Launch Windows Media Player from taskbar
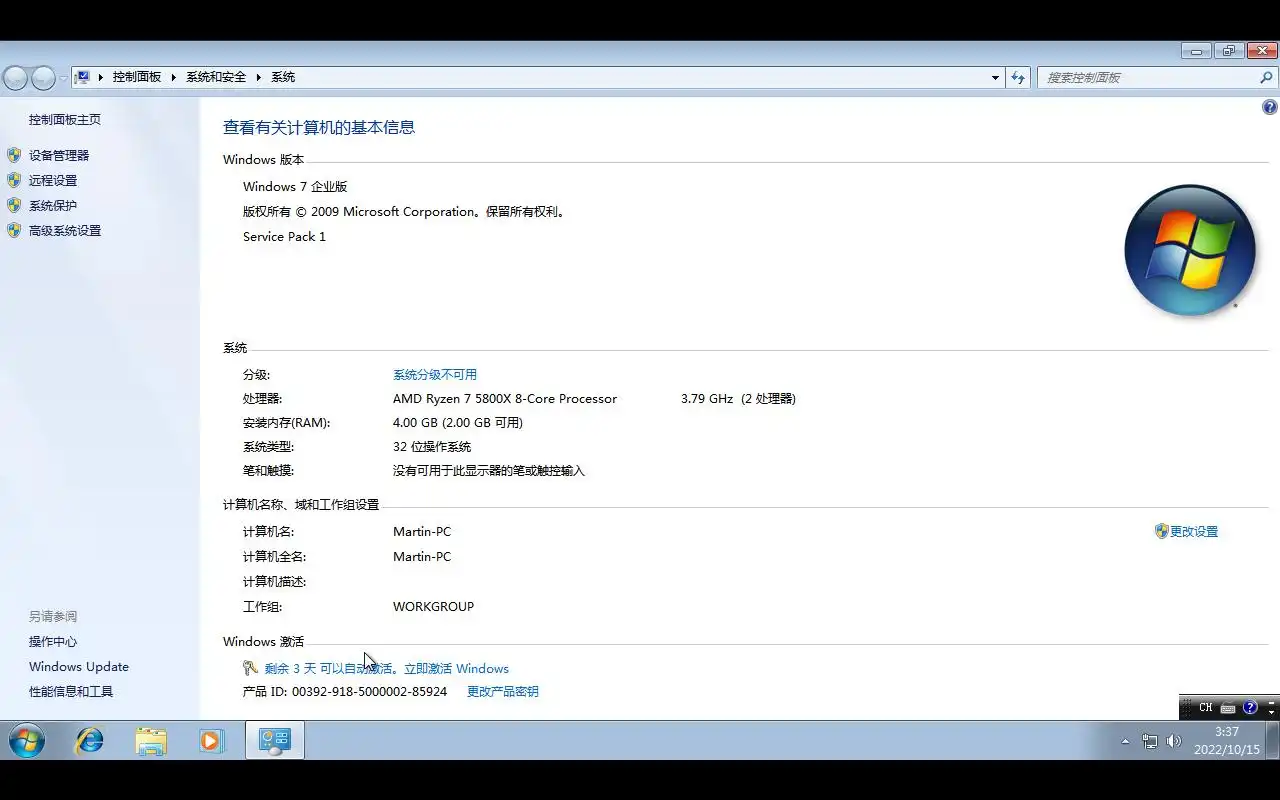The height and width of the screenshot is (800, 1280). coord(211,741)
